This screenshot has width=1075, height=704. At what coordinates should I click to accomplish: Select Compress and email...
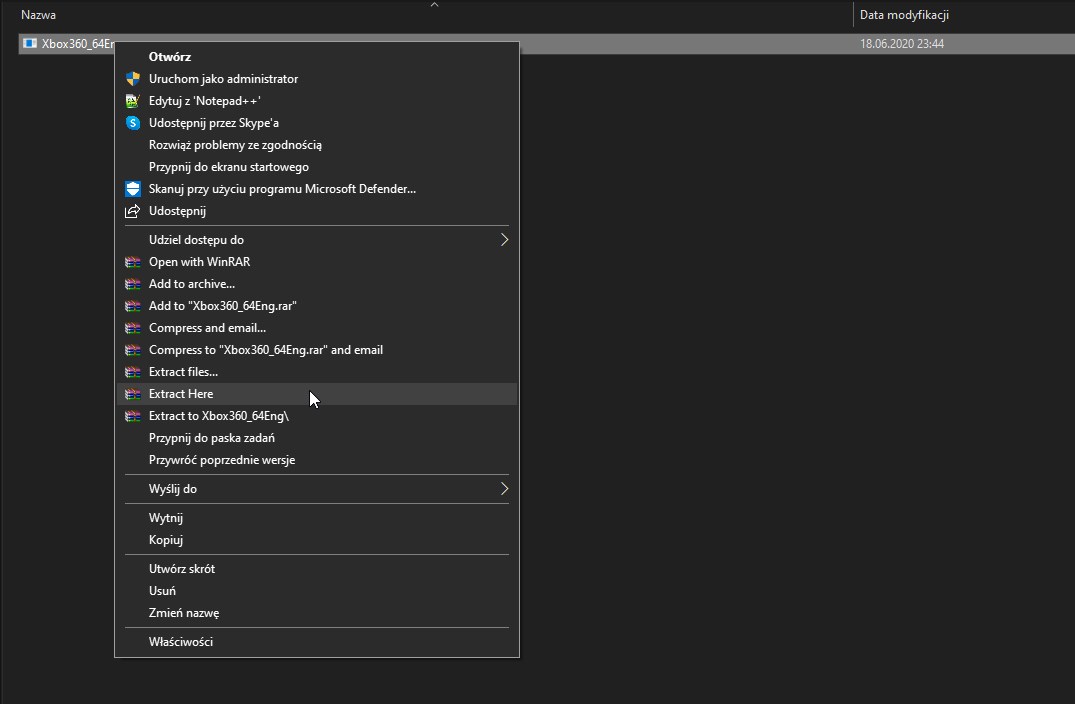(x=317, y=328)
